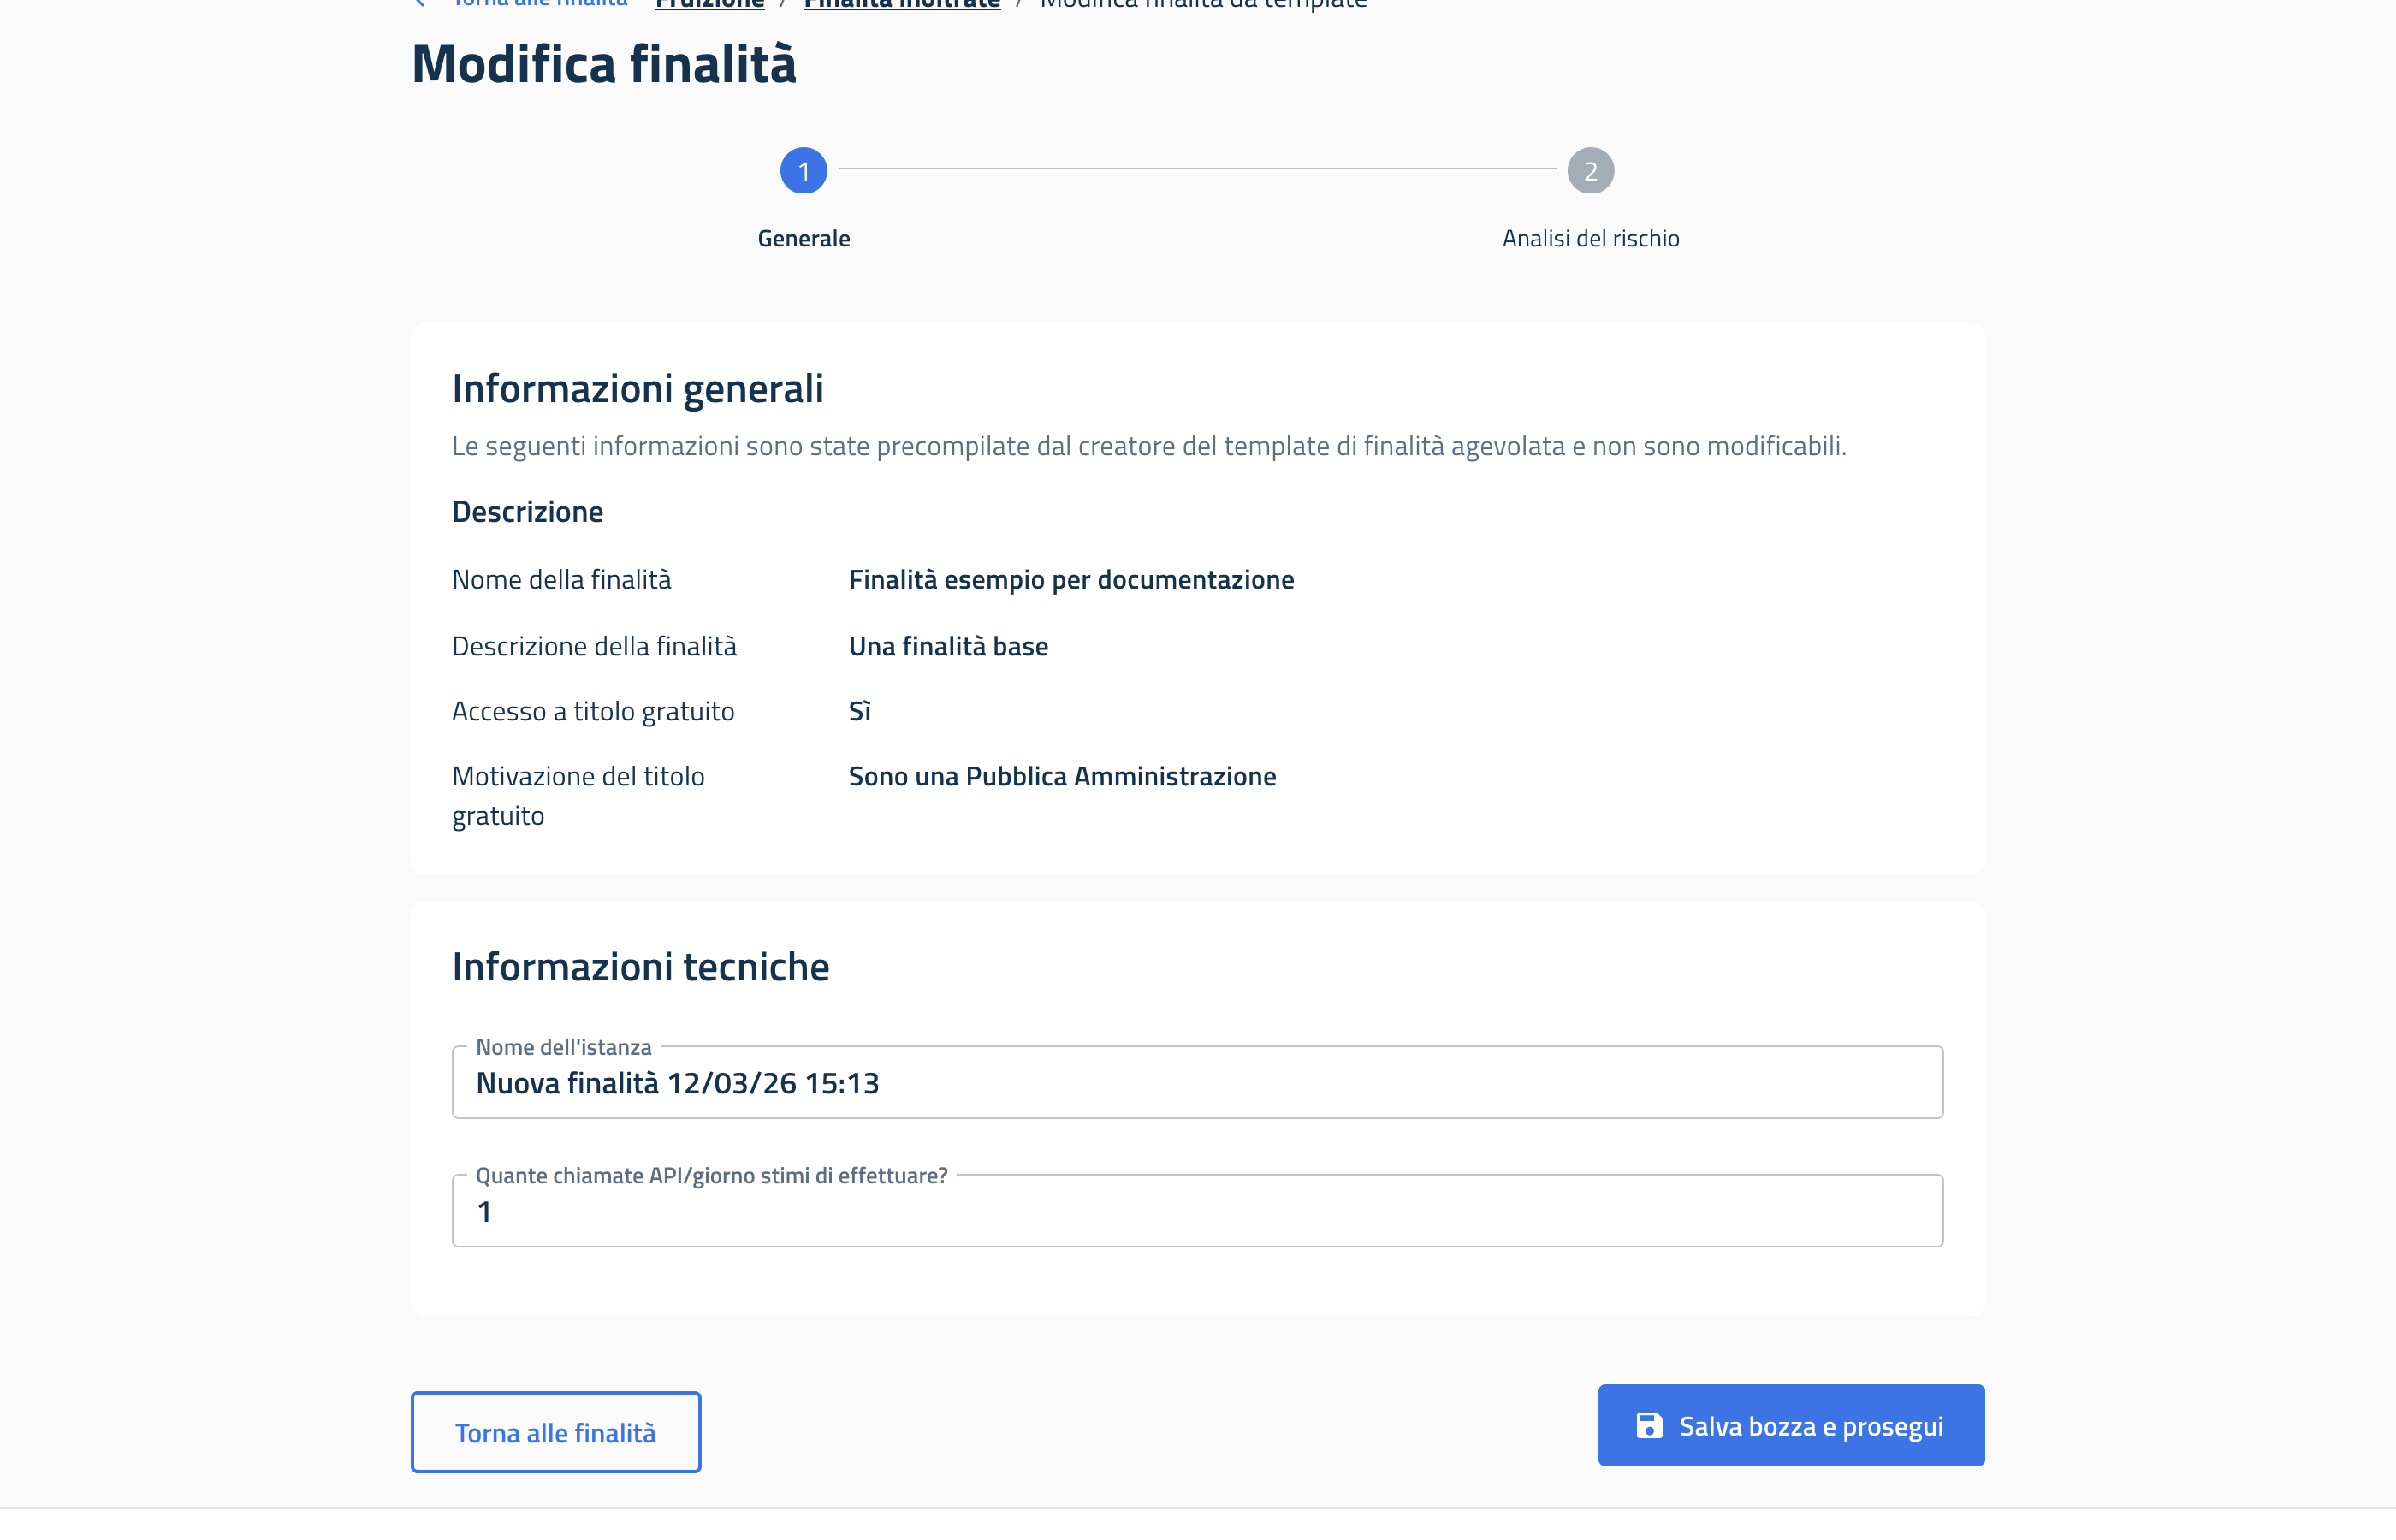Click the API calls per day field

pos(1197,1211)
